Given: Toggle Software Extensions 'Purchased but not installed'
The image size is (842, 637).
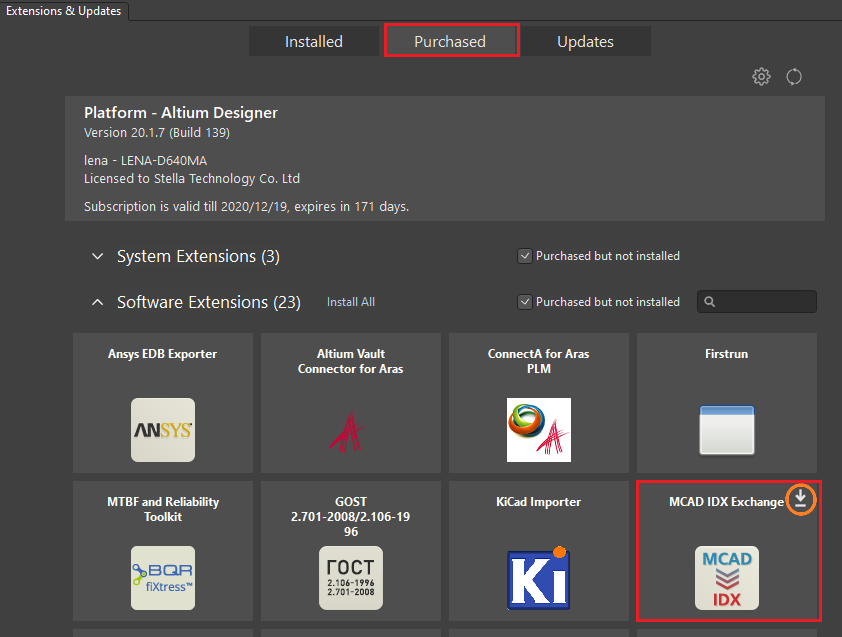Looking at the screenshot, I should (x=525, y=302).
